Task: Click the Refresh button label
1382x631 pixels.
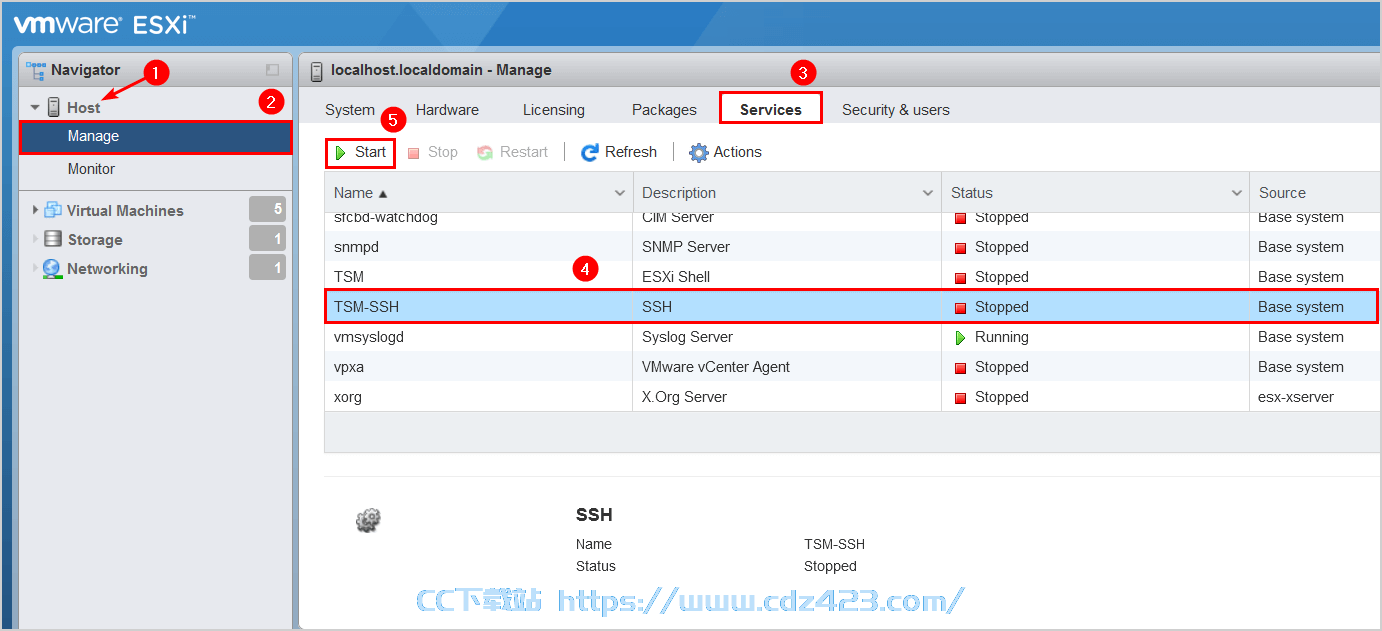Action: [x=631, y=152]
